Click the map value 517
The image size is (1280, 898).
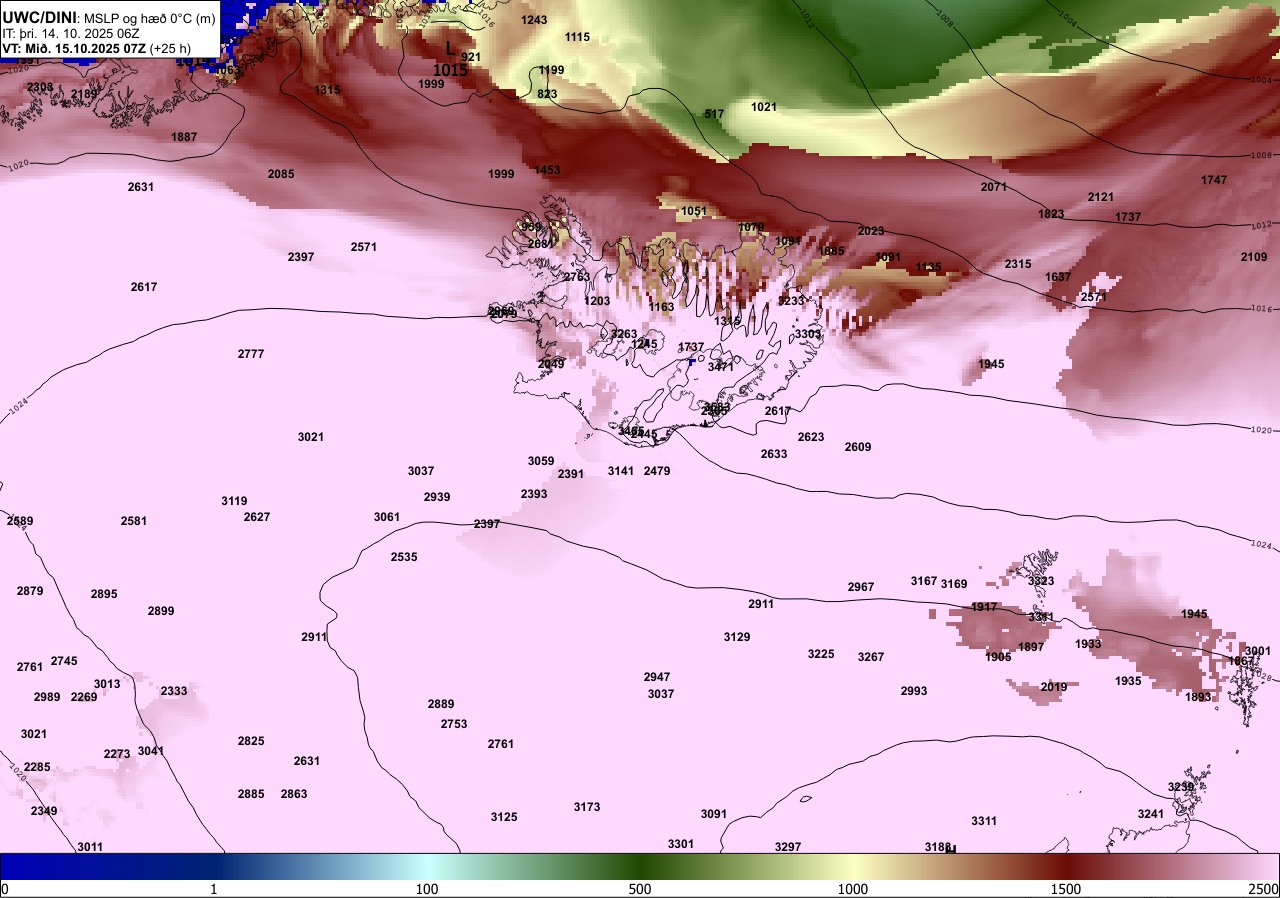pos(714,114)
